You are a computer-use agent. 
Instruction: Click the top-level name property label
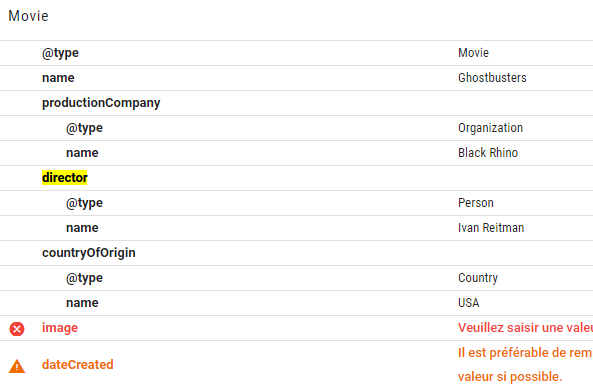coord(58,78)
